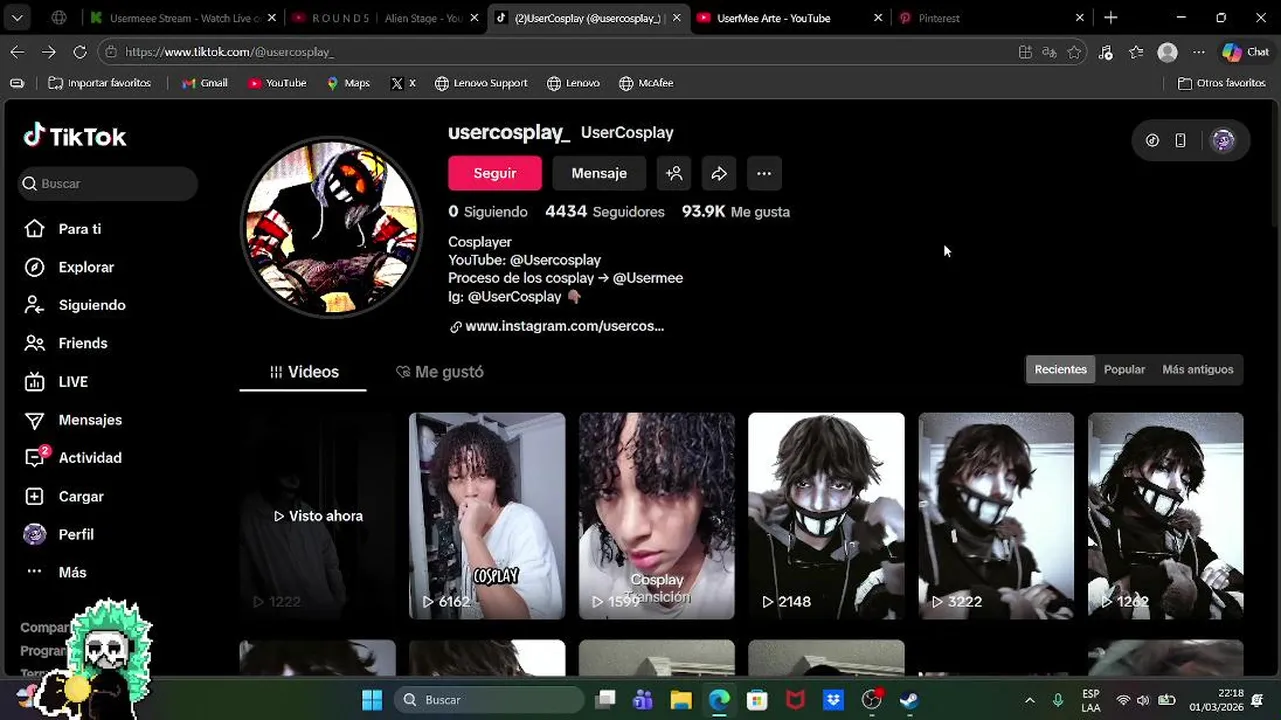Click the TikTok logo

pyautogui.click(x=75, y=136)
